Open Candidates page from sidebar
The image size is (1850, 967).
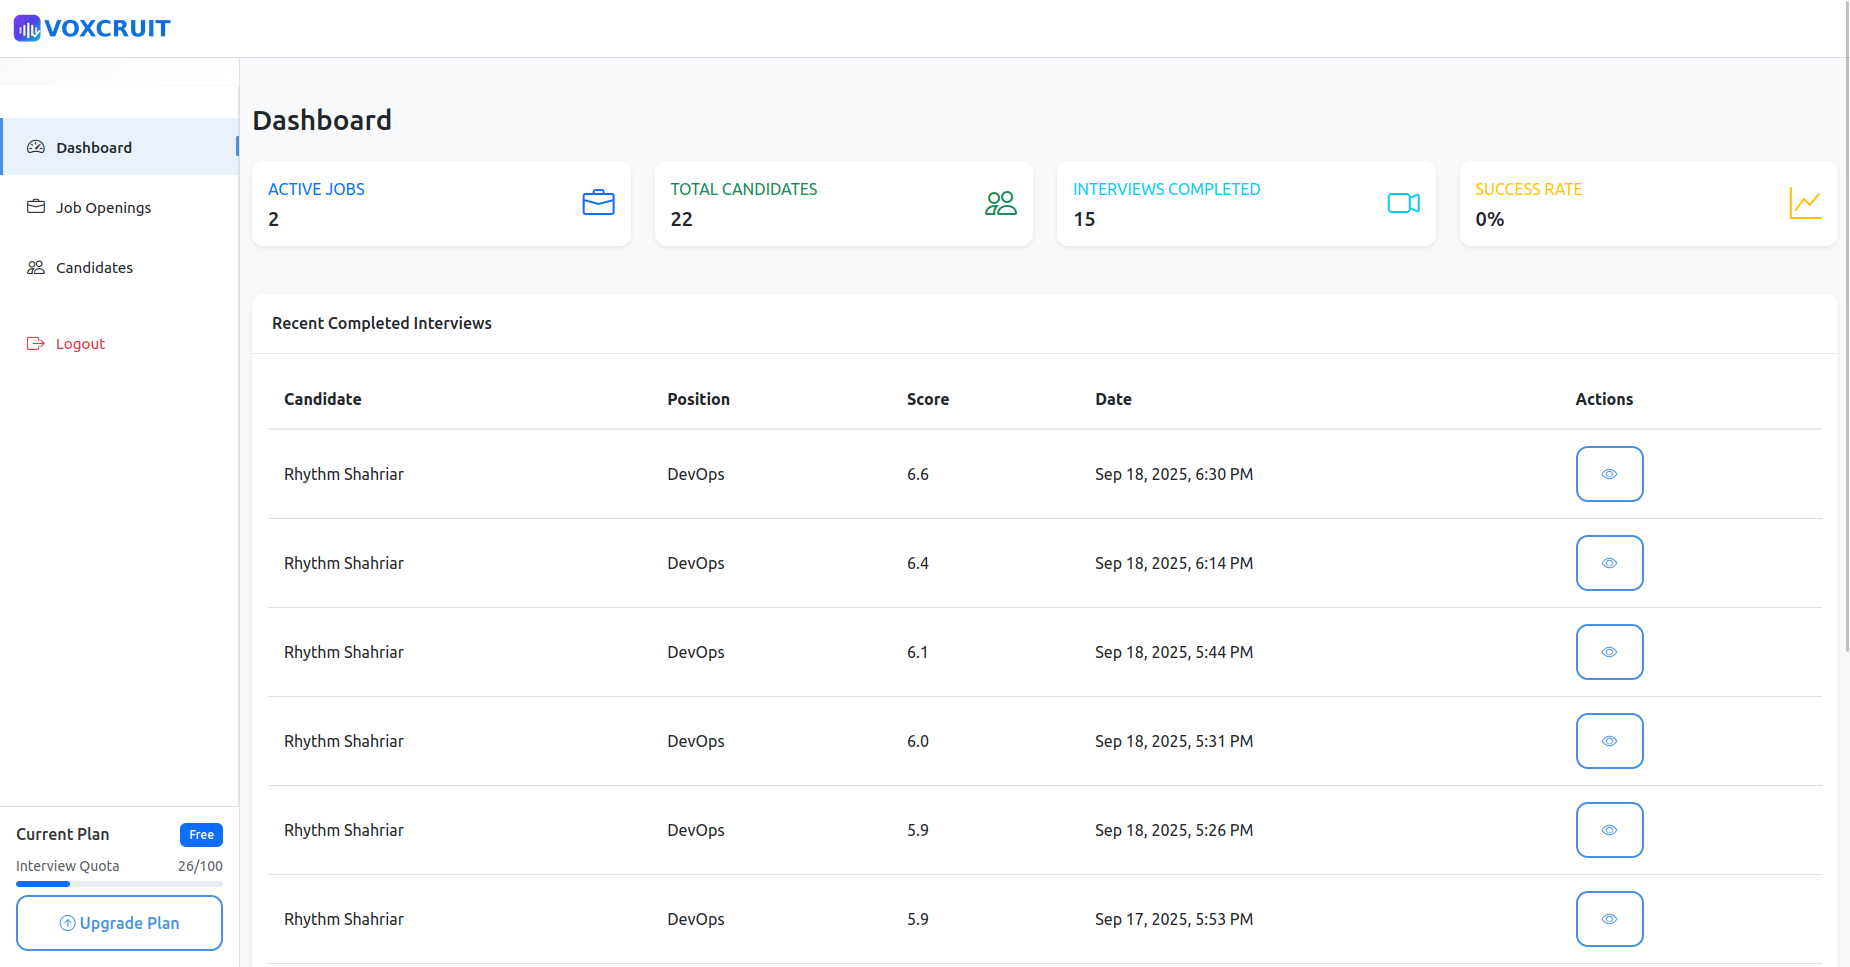(x=94, y=267)
